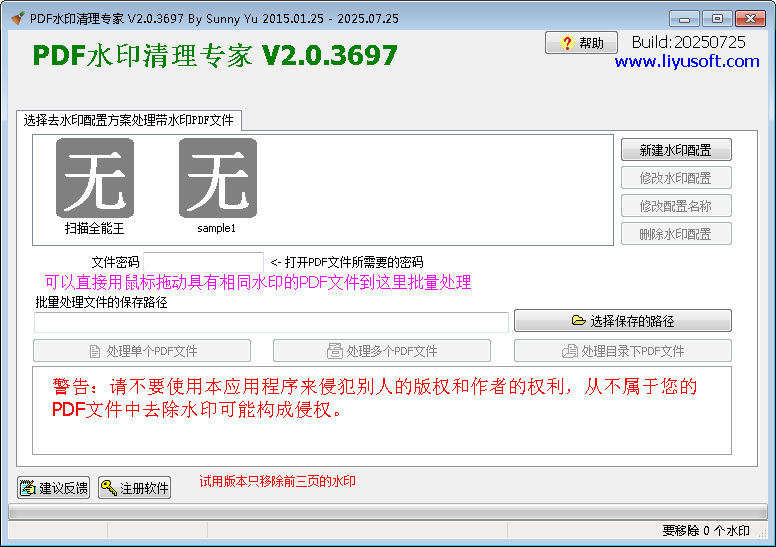This screenshot has width=776, height=547.
Task: Click the 删除水印配置 button
Action: point(676,234)
